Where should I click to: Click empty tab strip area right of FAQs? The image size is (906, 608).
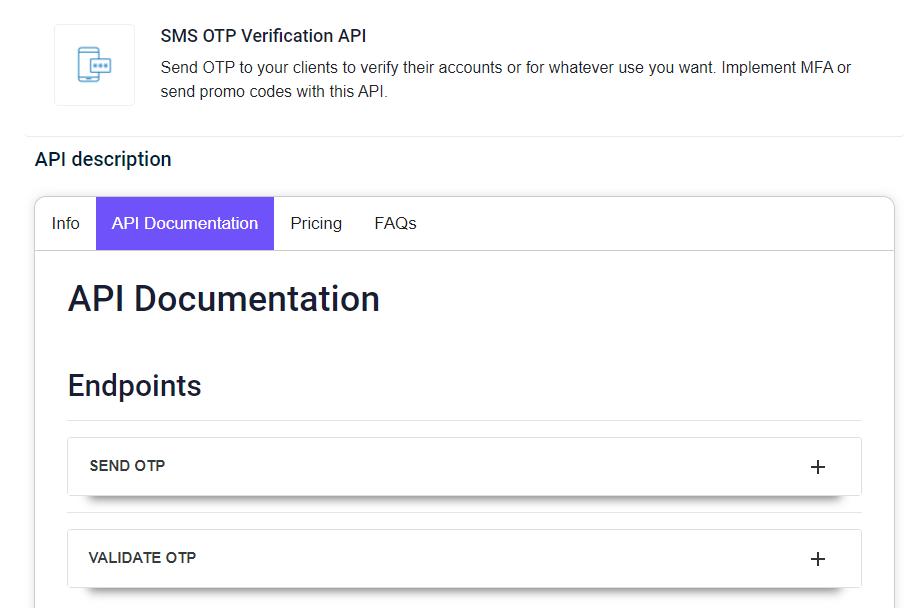pyautogui.click(x=659, y=224)
